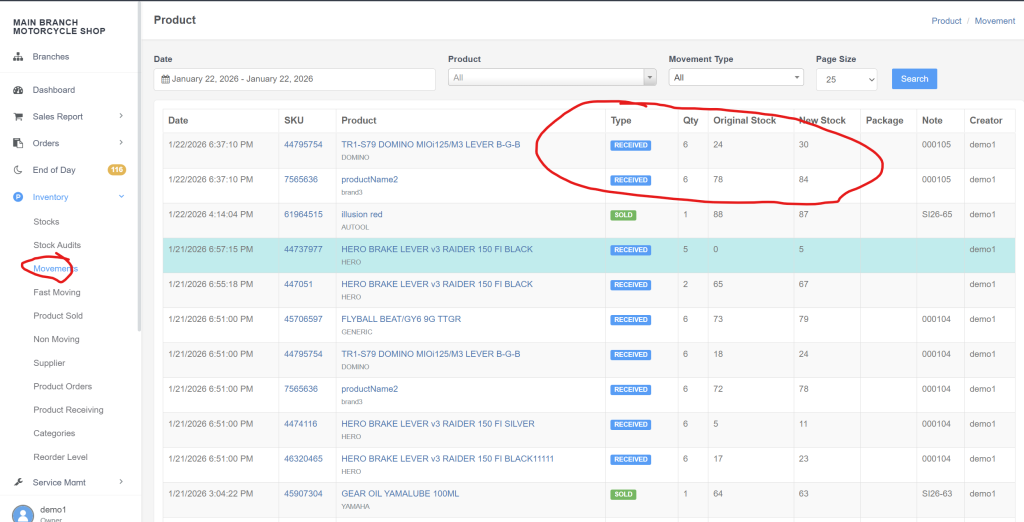Click the Date range input field
Screen dimensions: 1024x522
point(295,79)
